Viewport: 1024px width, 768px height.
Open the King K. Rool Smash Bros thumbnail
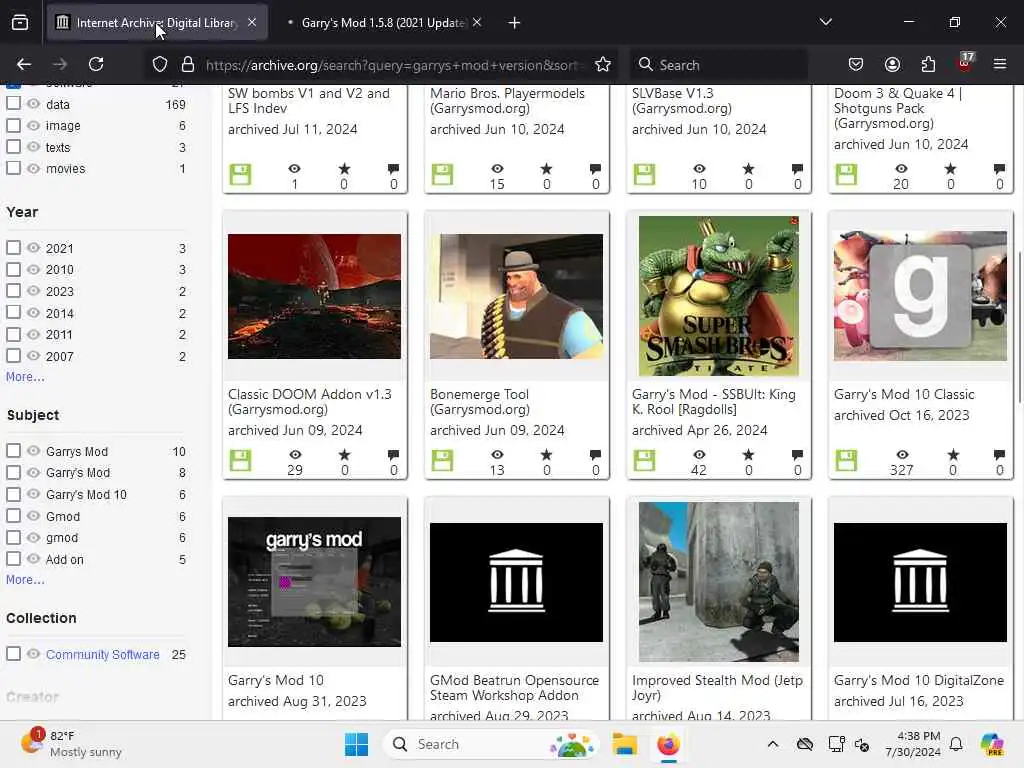tap(718, 296)
